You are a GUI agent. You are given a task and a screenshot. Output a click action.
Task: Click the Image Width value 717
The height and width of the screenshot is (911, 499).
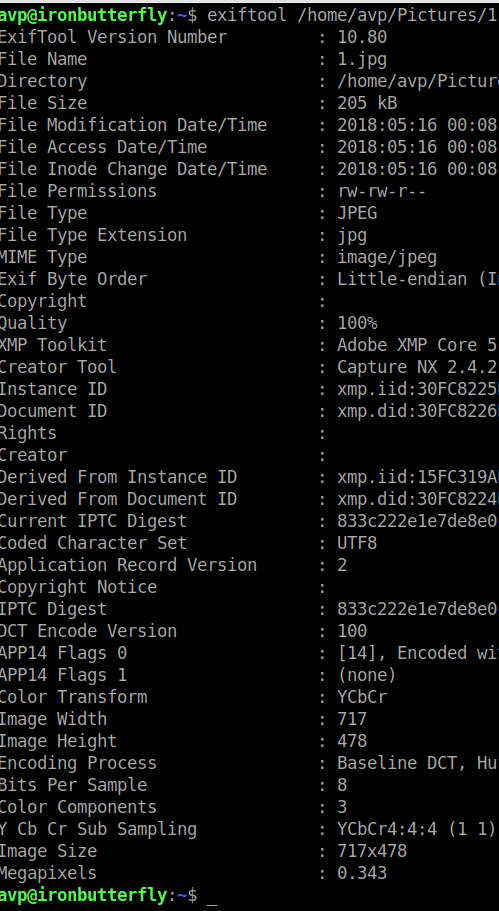[x=352, y=719]
